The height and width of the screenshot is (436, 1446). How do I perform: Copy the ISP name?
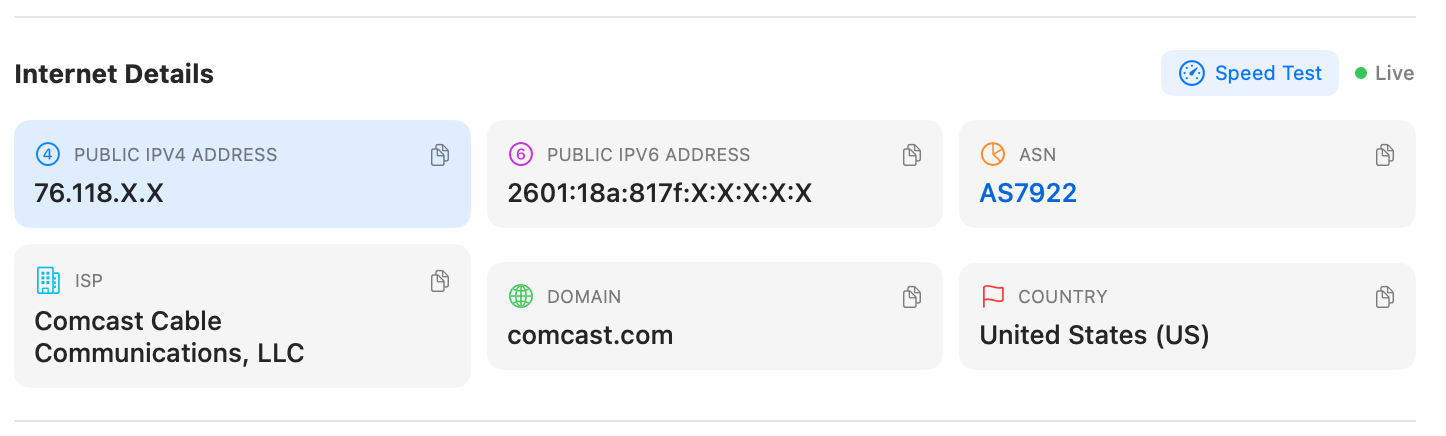440,281
